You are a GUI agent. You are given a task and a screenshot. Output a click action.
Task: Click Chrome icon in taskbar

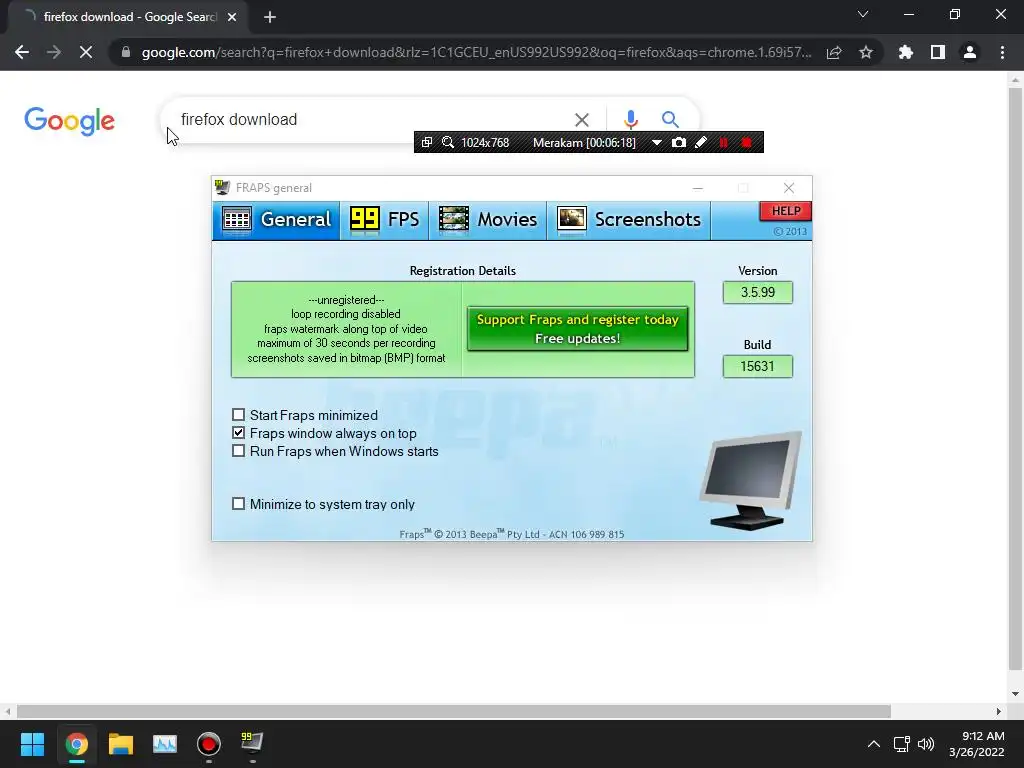[x=76, y=743]
